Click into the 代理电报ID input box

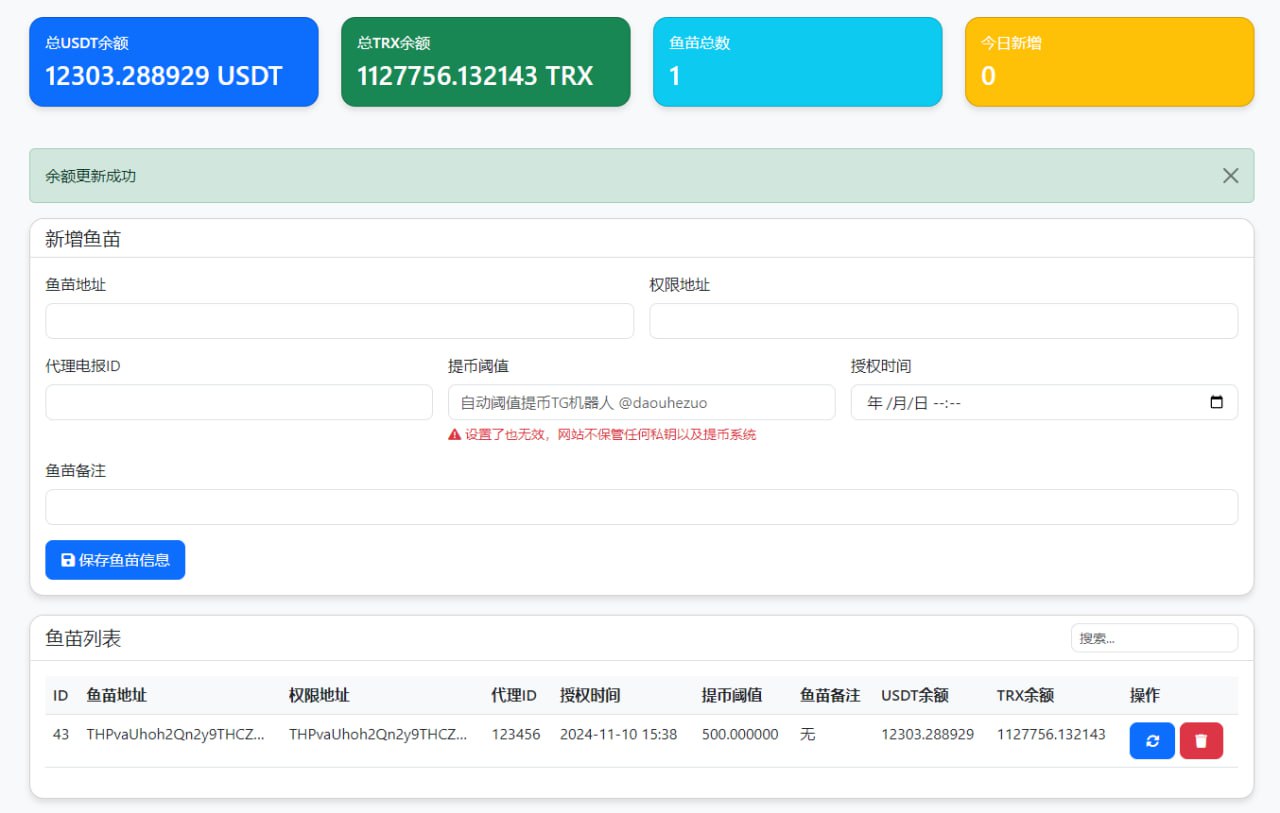pyautogui.click(x=238, y=402)
